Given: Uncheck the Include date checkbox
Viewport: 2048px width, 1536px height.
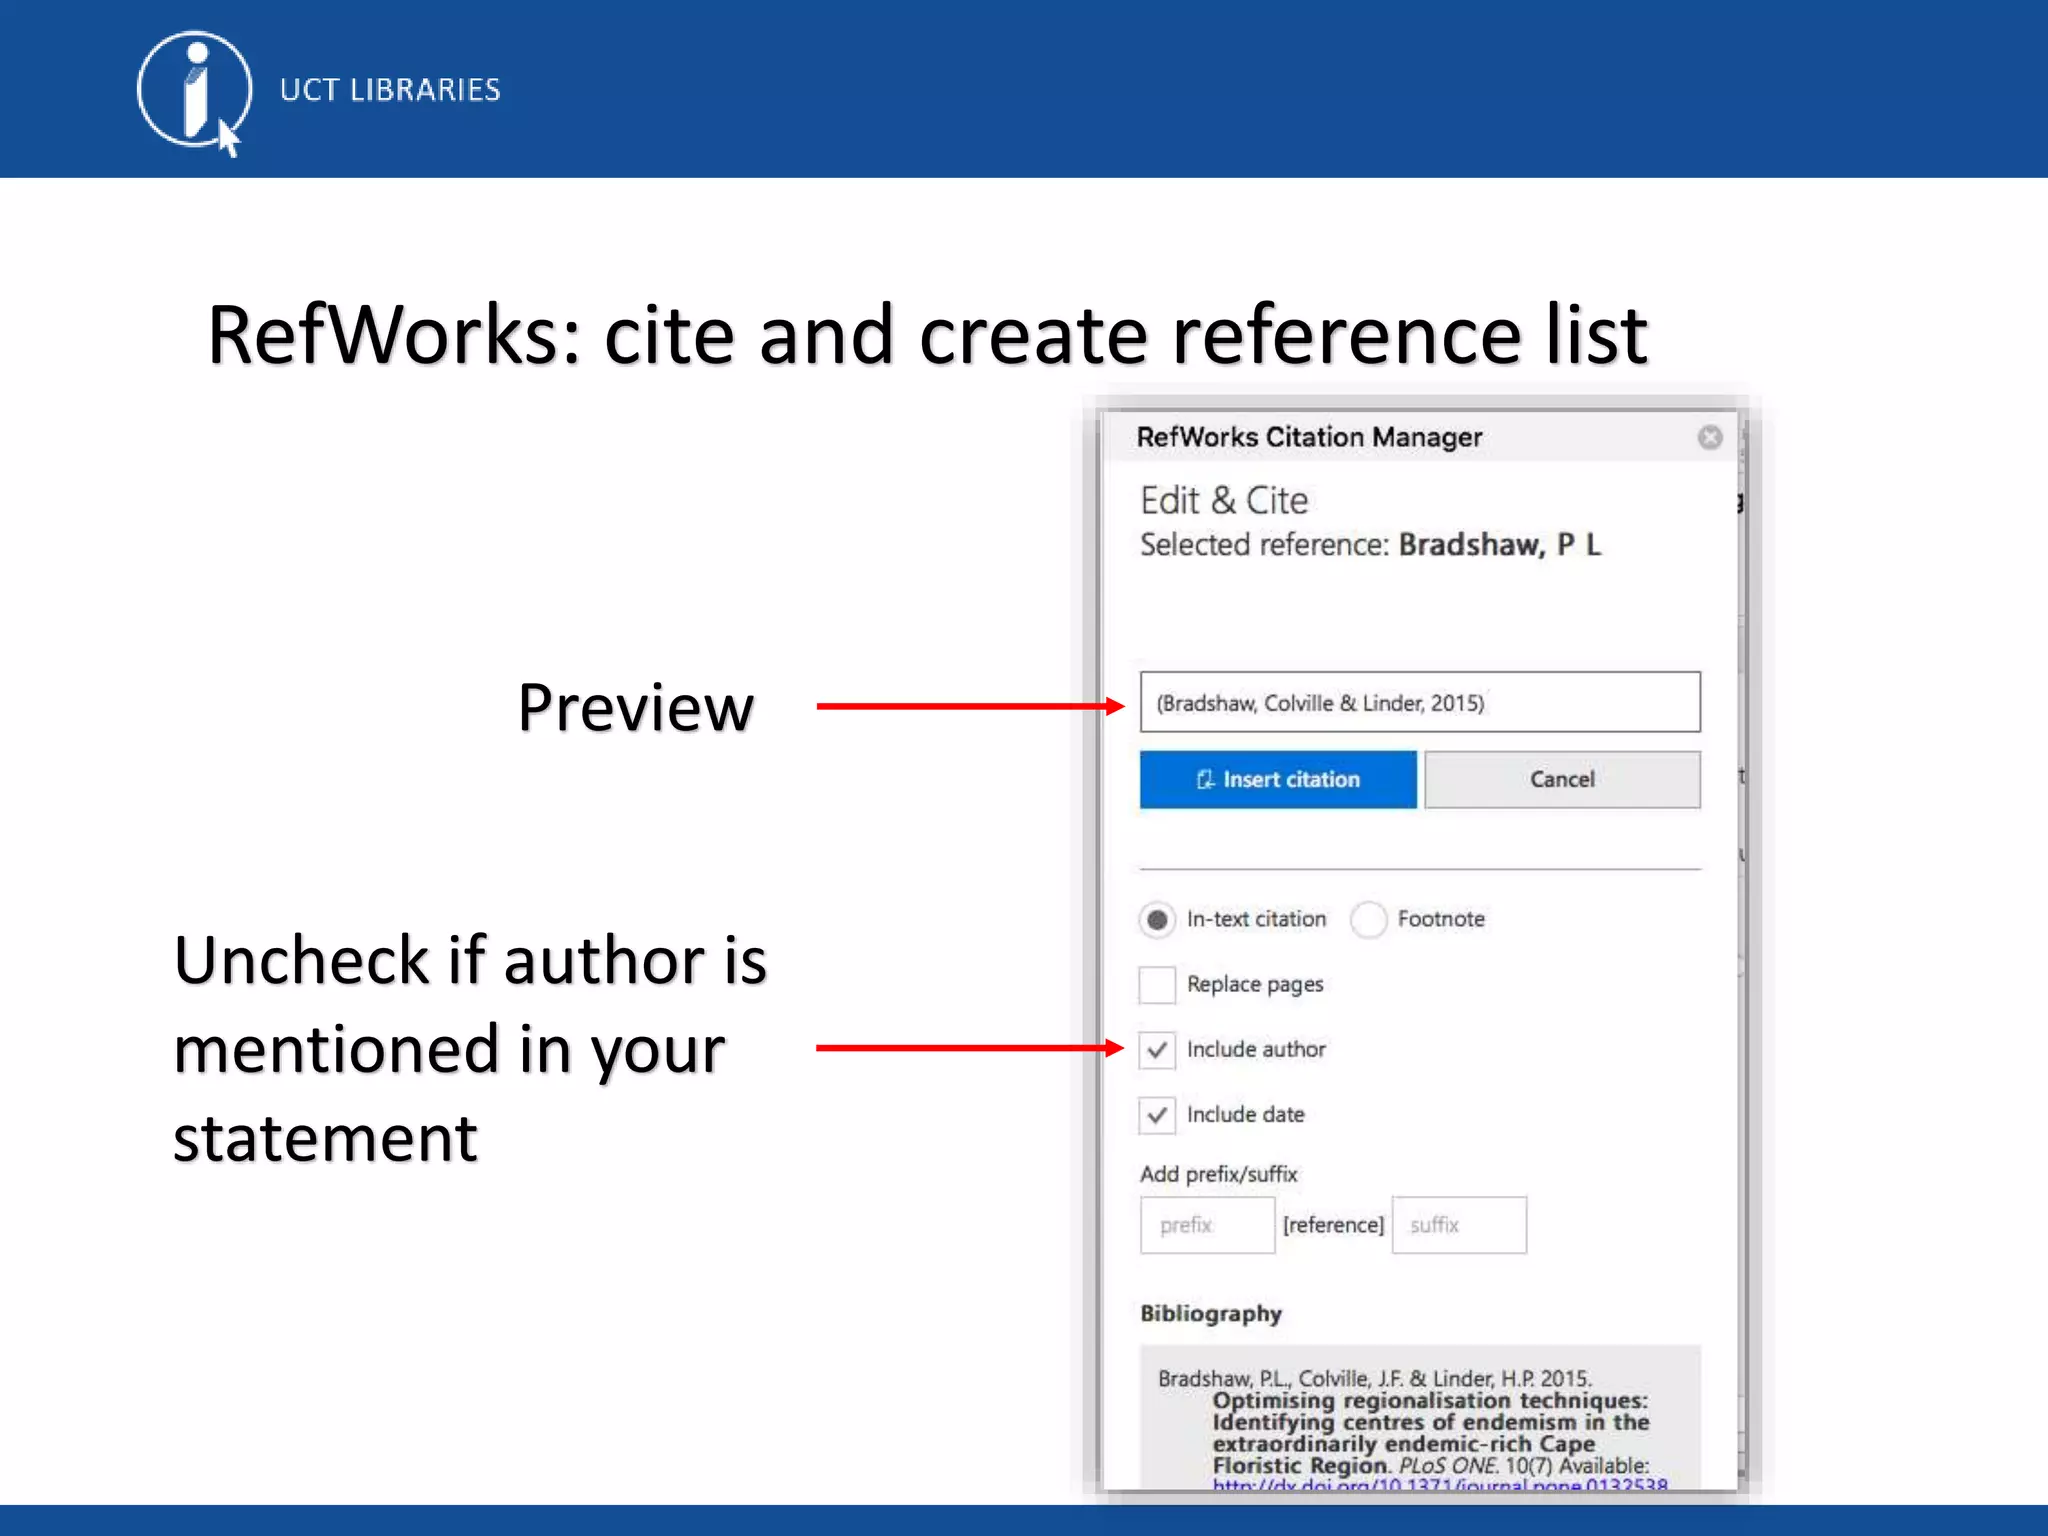Looking at the screenshot, I should click(x=1157, y=1115).
